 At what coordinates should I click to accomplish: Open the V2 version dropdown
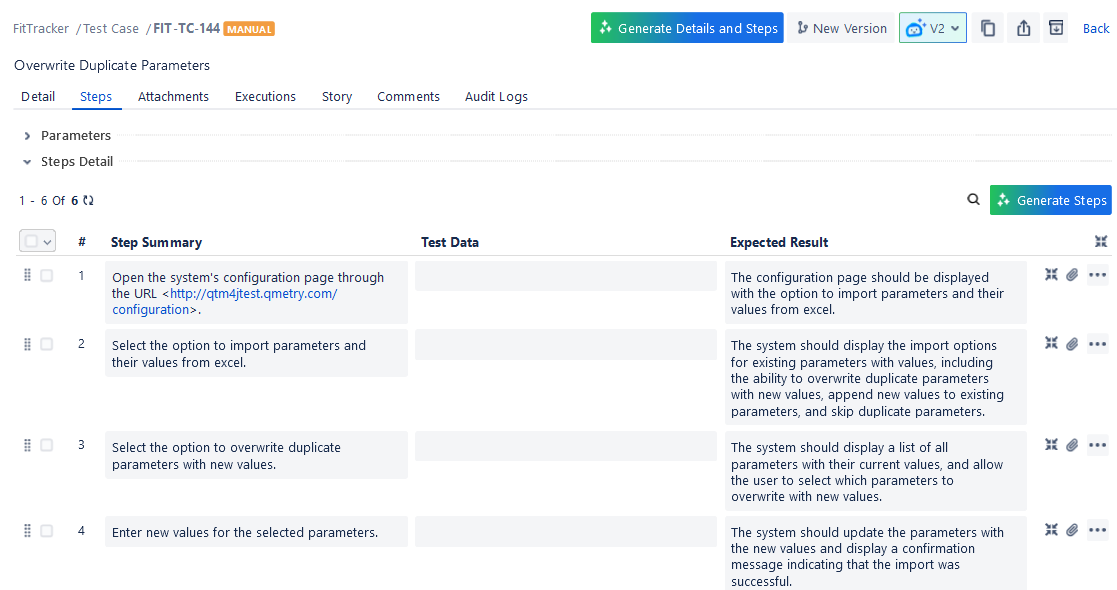point(932,27)
